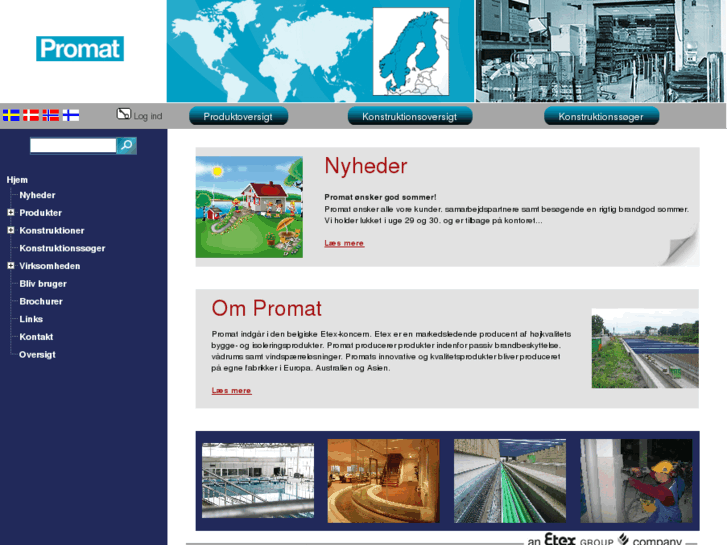Click the search magnifier button
This screenshot has height=545, width=727.
point(127,146)
